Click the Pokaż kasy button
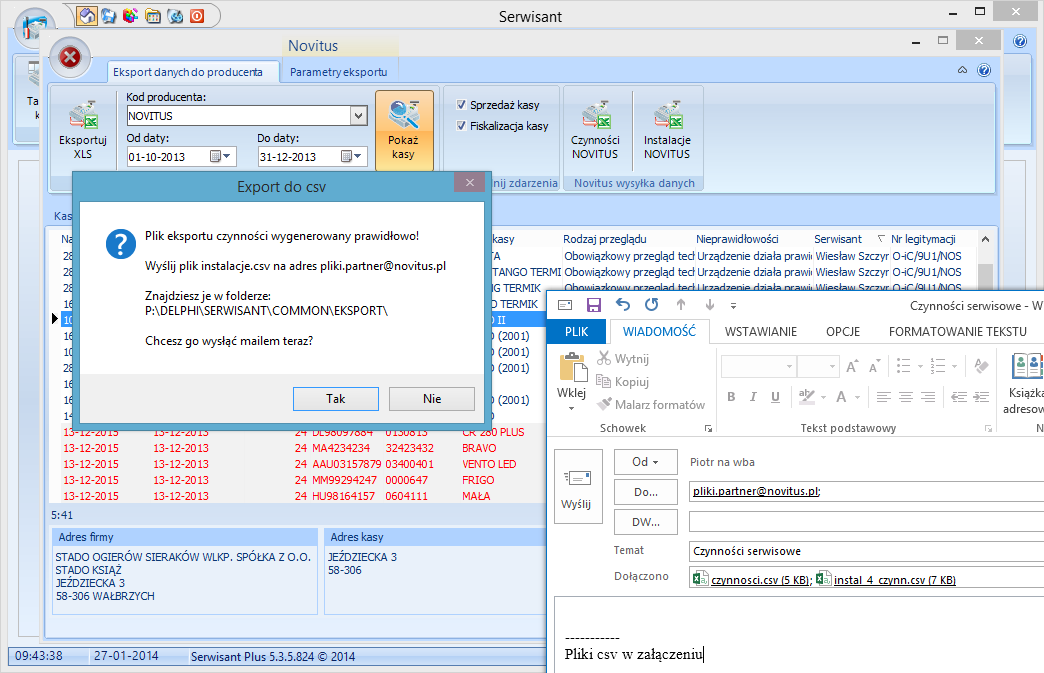Image resolution: width=1044 pixels, height=673 pixels. (x=404, y=130)
